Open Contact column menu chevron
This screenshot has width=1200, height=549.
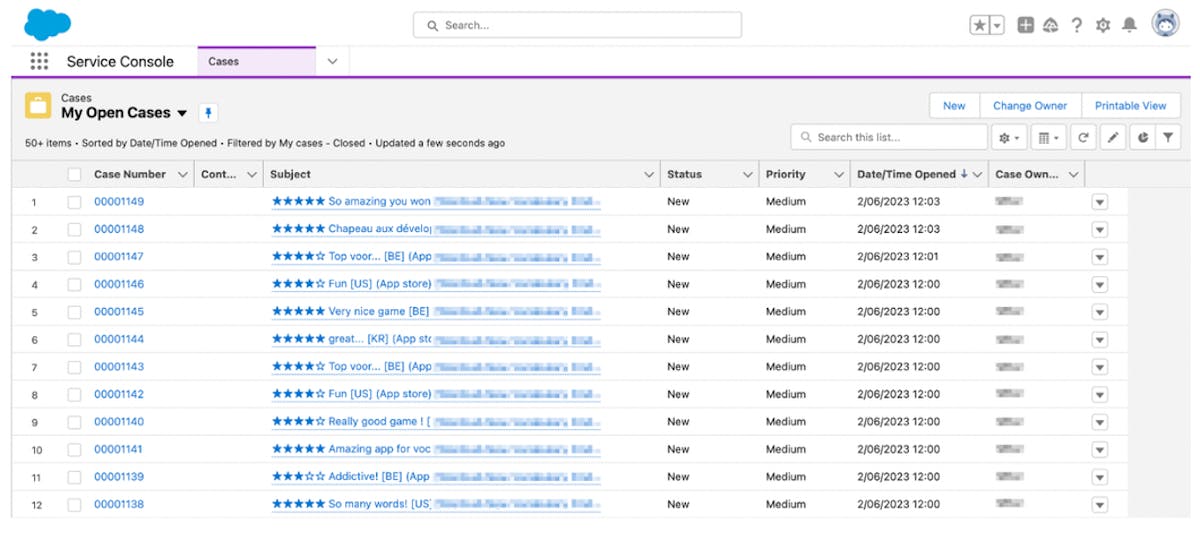[251, 174]
